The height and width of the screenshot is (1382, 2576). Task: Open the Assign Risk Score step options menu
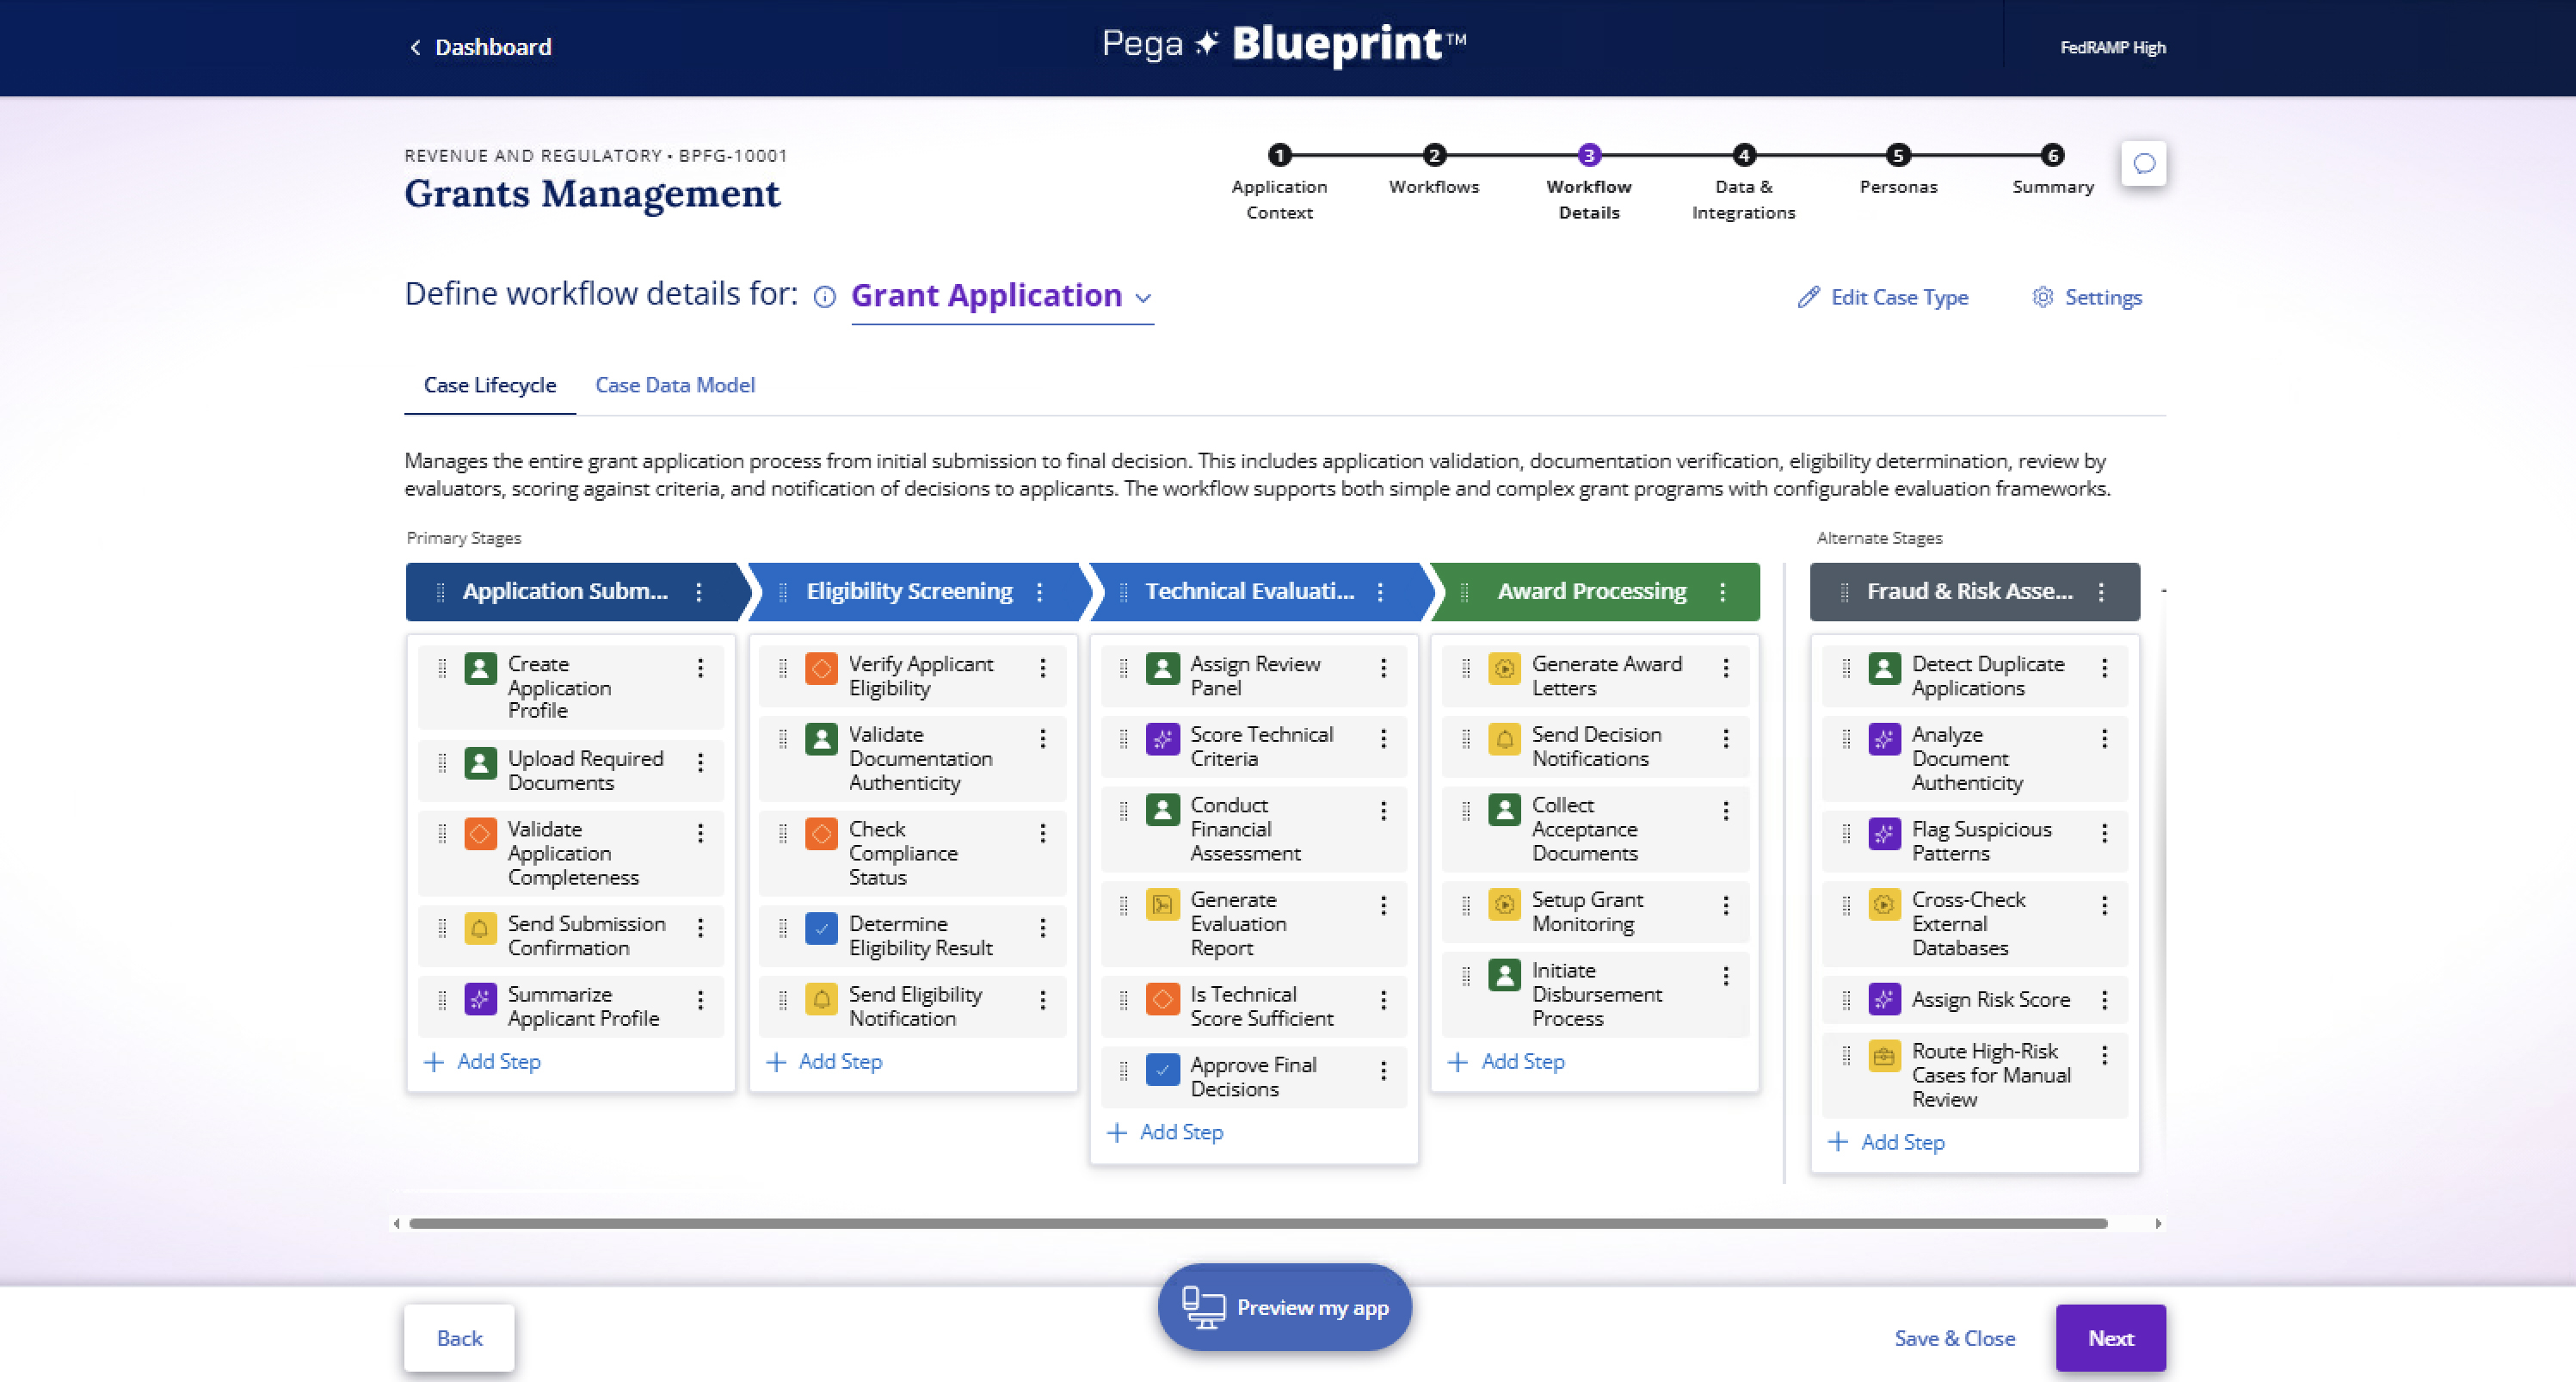[2104, 1000]
